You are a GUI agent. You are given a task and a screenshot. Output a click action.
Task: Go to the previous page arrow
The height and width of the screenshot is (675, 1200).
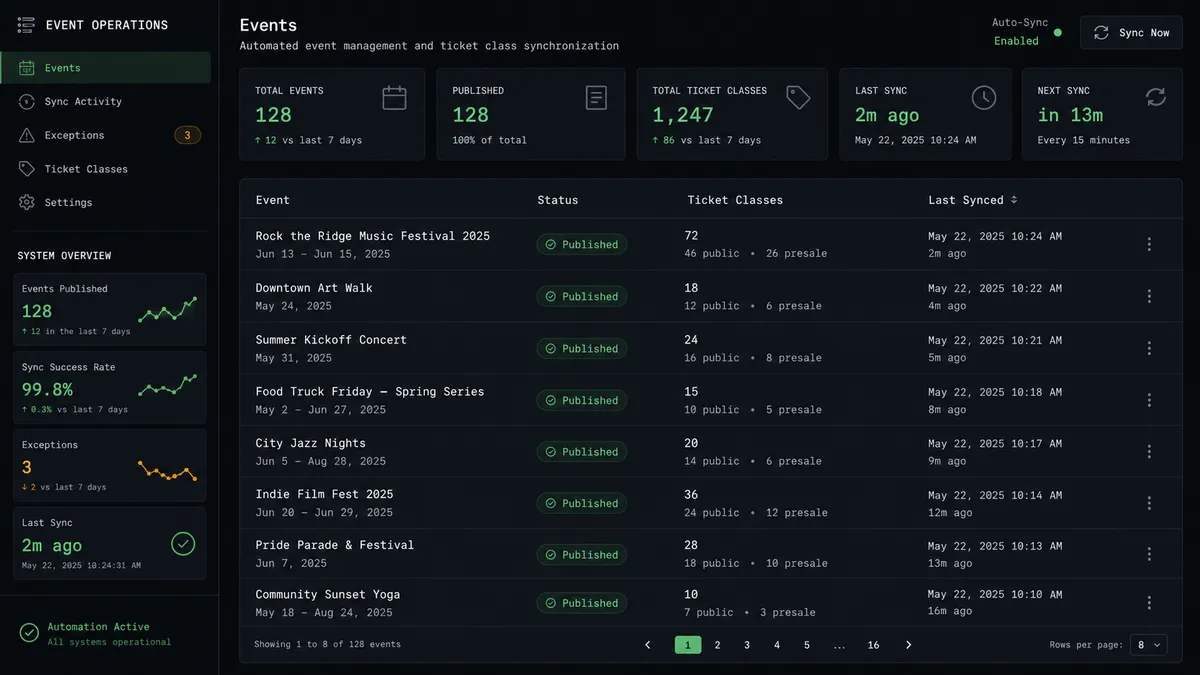pyautogui.click(x=648, y=645)
